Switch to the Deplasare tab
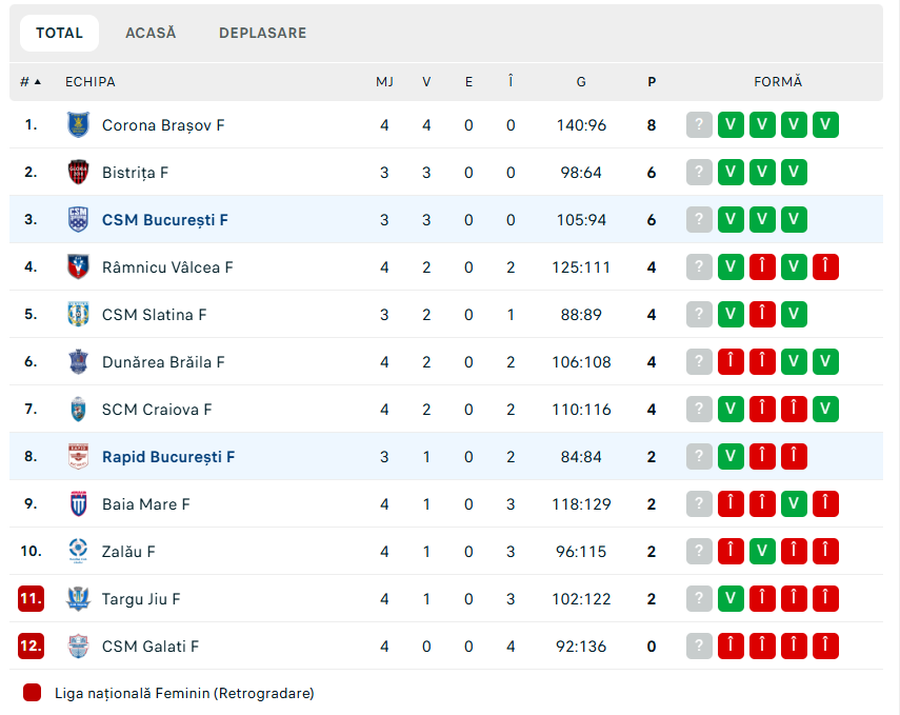 coord(263,33)
